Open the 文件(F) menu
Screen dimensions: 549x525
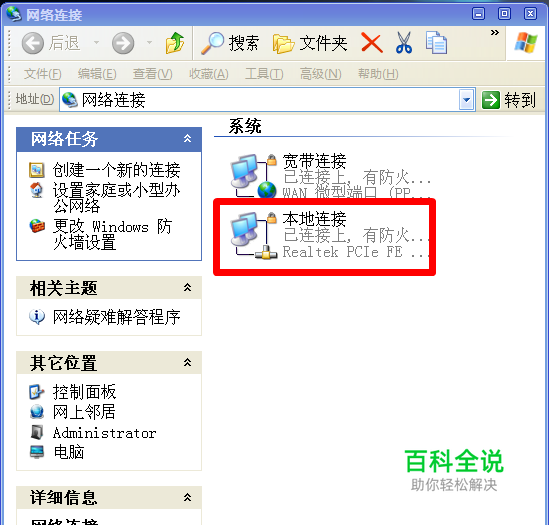click(x=42, y=74)
